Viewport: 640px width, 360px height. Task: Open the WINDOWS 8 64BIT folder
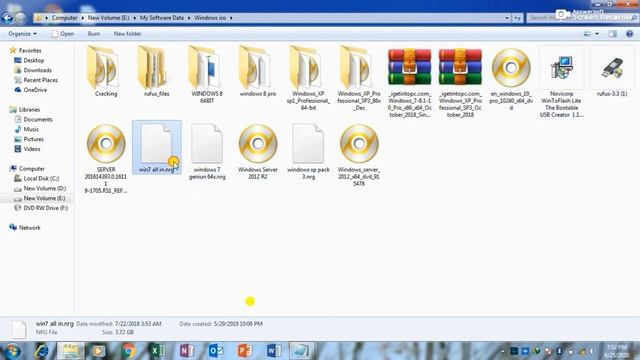point(207,74)
